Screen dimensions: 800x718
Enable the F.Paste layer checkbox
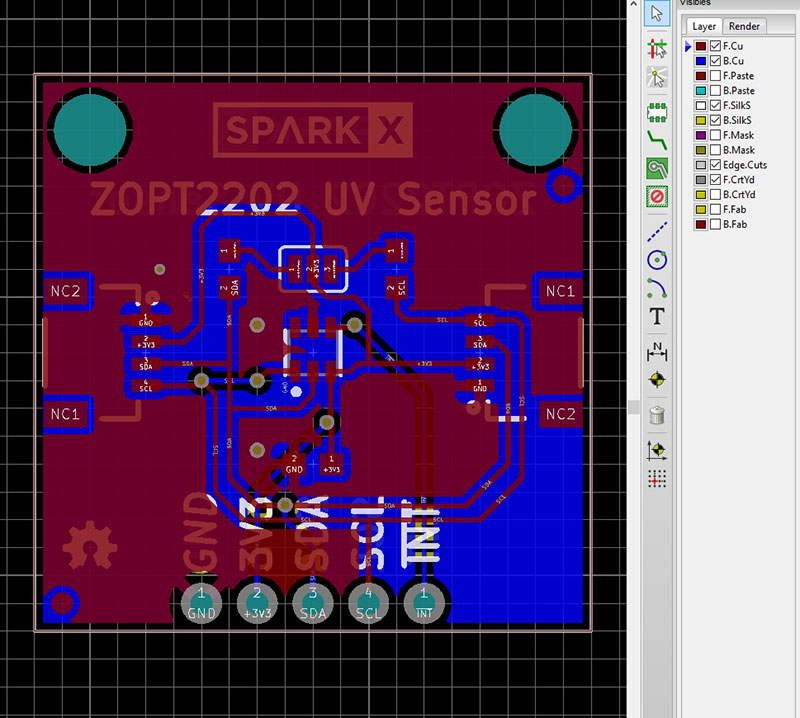coord(715,76)
